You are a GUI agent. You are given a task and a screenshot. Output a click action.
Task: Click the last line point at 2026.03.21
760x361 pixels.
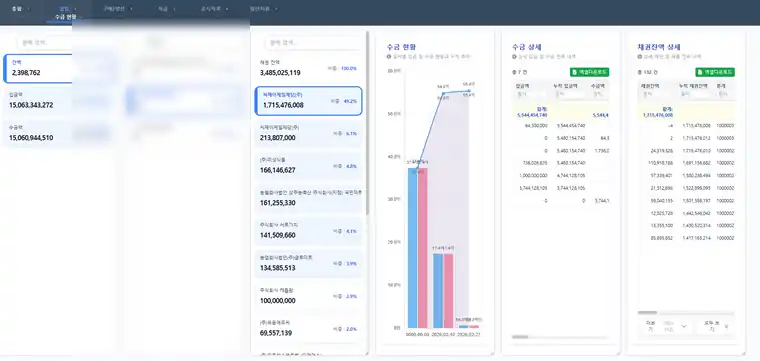(469, 91)
